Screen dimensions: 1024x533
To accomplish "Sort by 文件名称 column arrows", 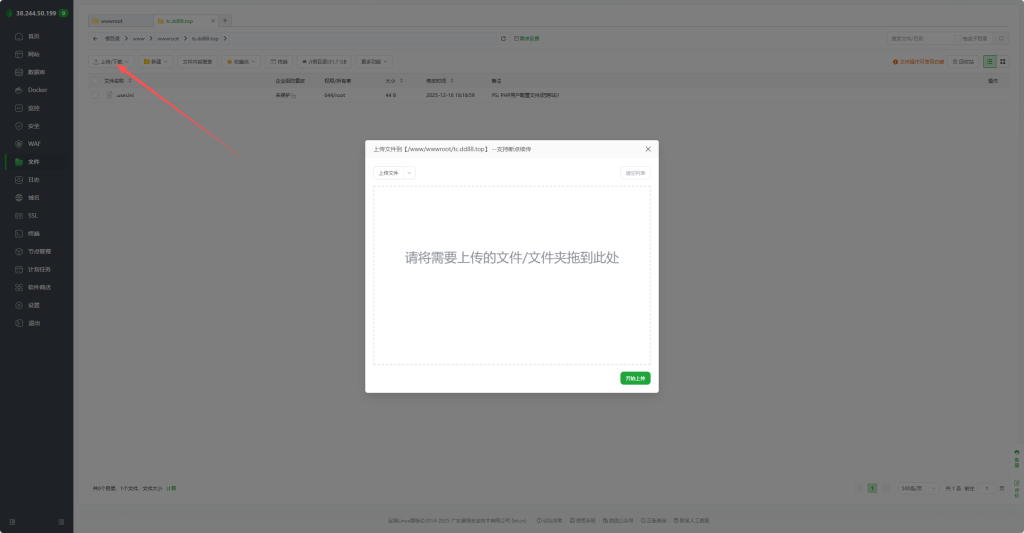I will 130,81.
